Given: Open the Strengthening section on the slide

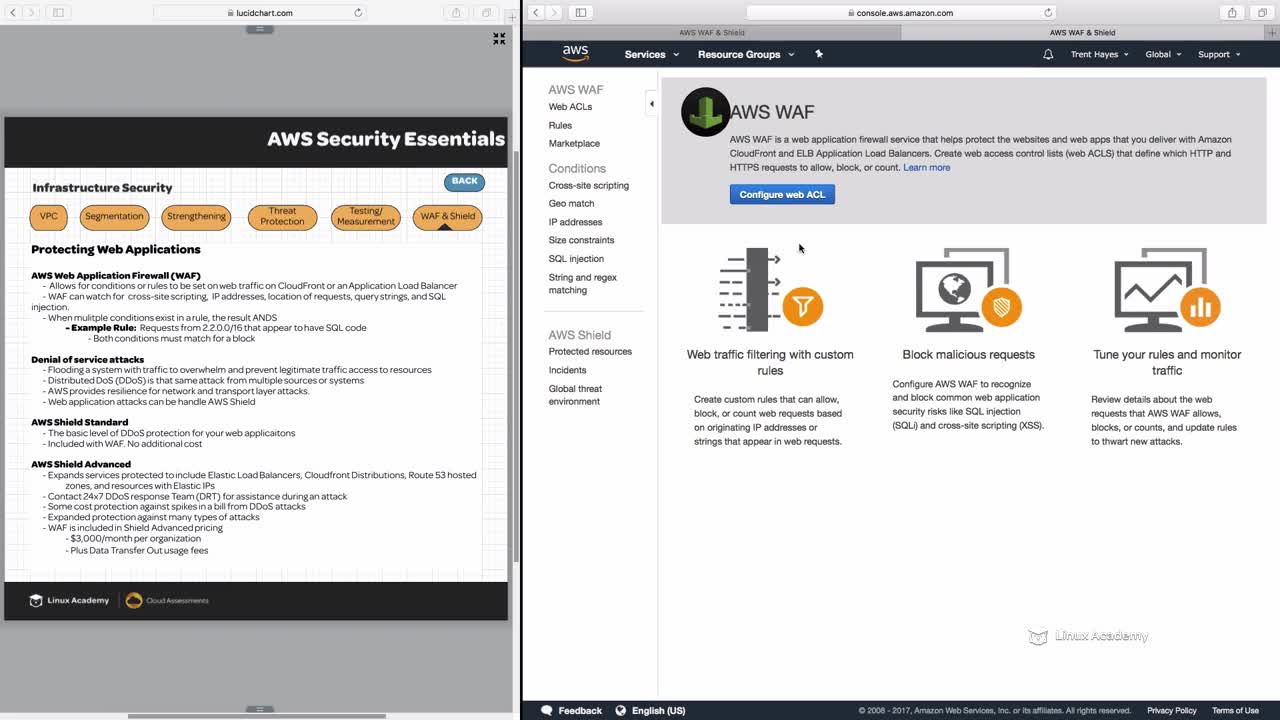Looking at the screenshot, I should tap(196, 216).
